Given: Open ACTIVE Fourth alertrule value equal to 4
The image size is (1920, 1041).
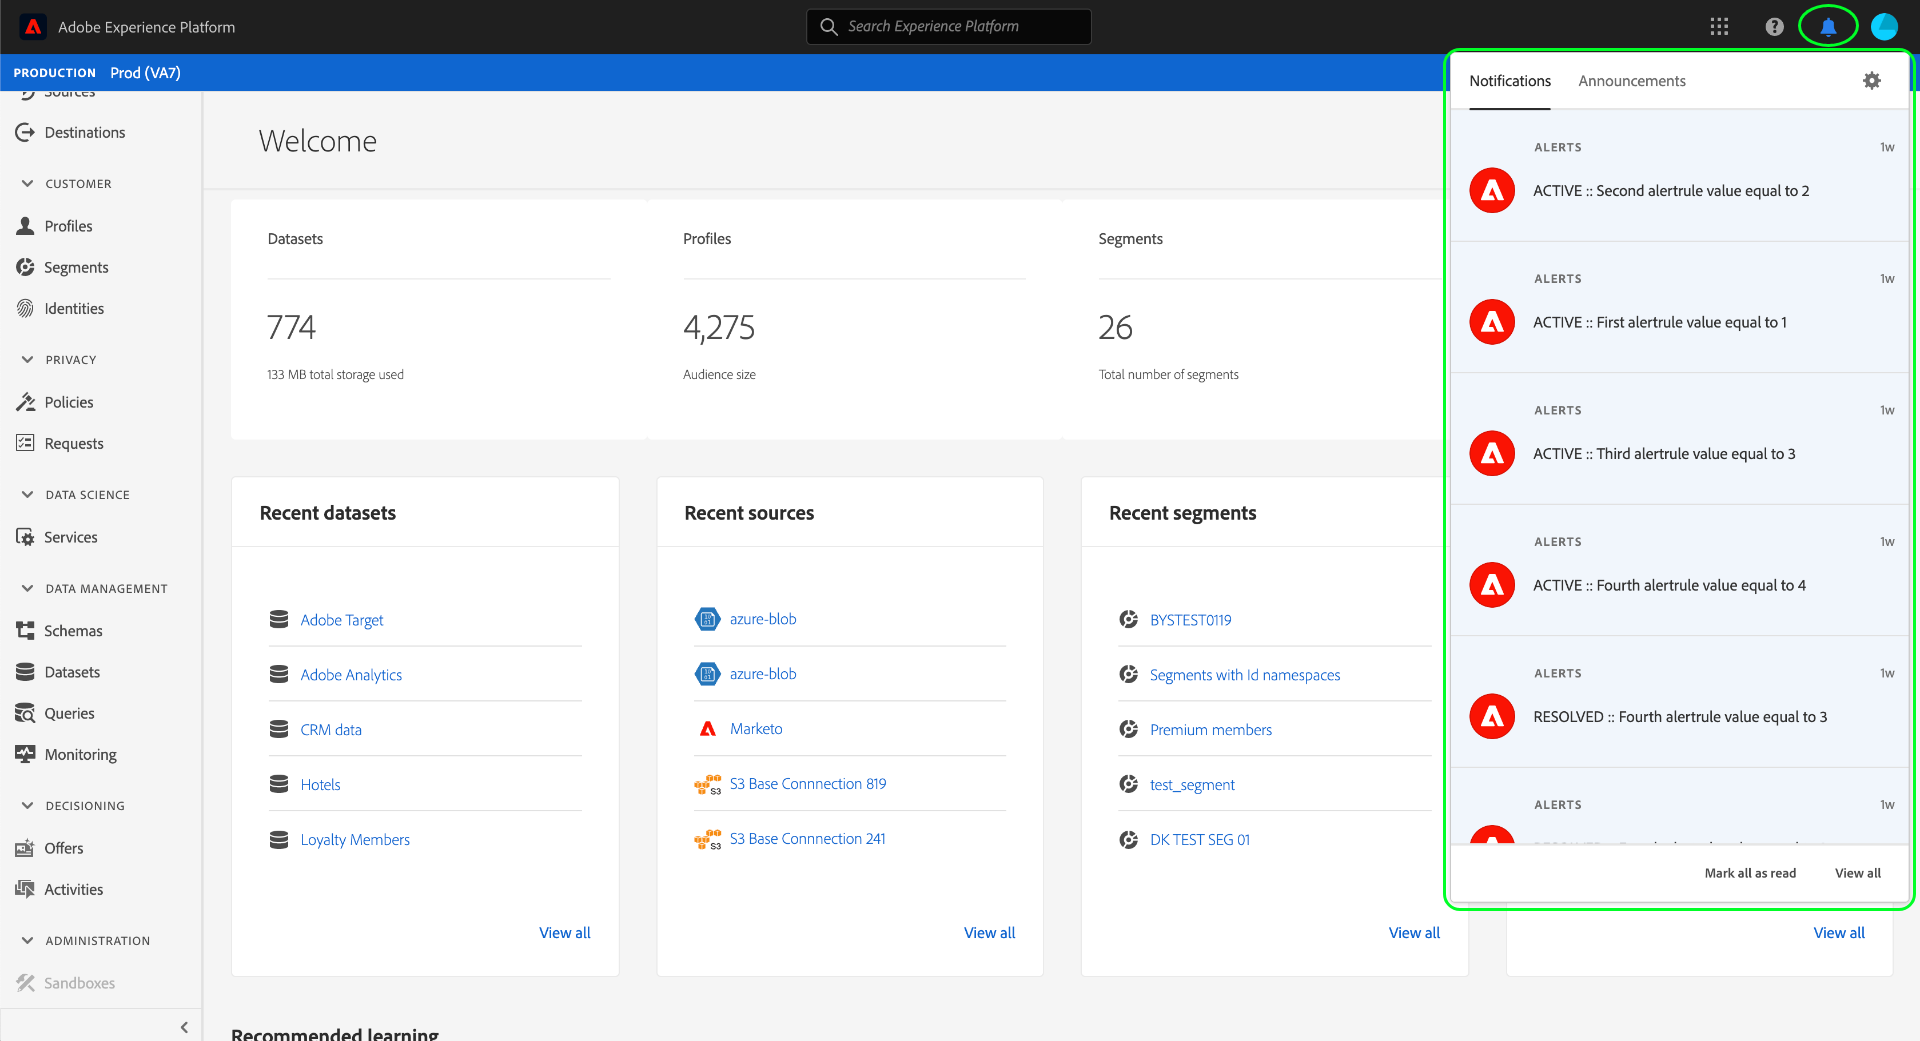Looking at the screenshot, I should (1680, 570).
